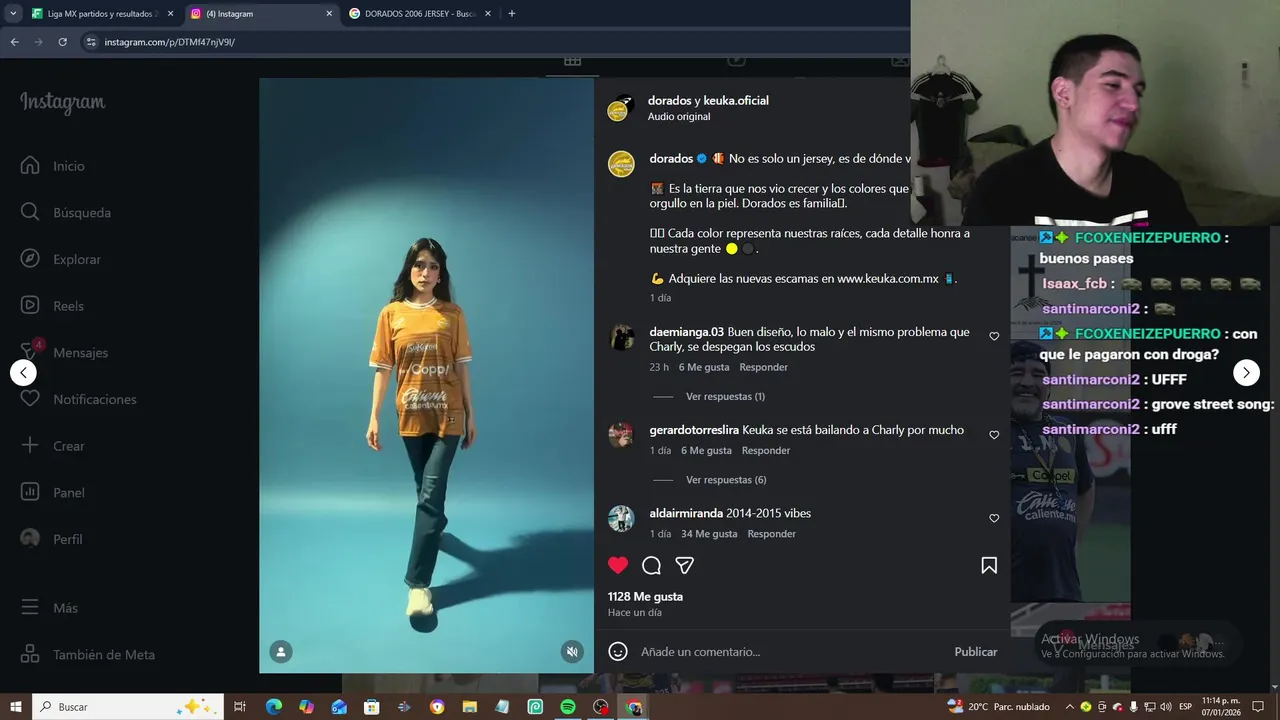Unlike the post with the red heart

click(618, 565)
